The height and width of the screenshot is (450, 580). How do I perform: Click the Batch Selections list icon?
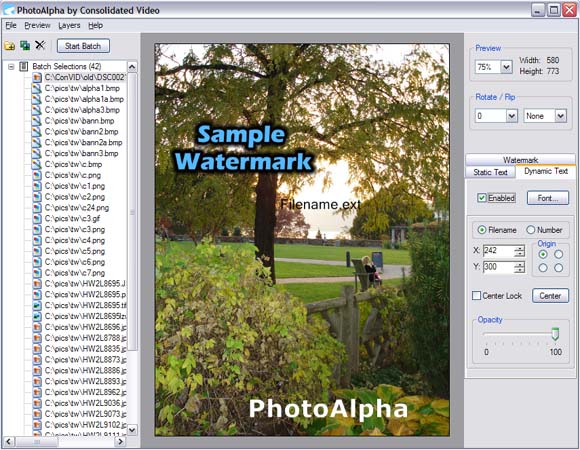(x=24, y=67)
